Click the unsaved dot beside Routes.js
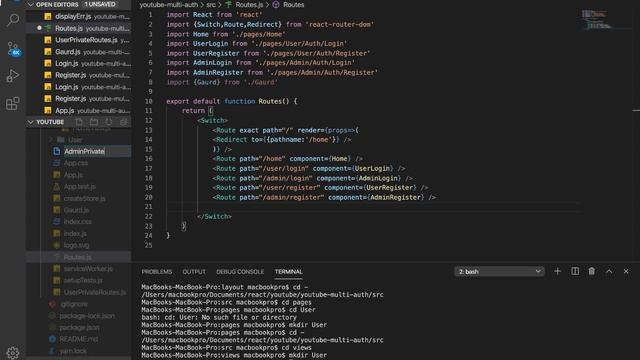640x360 pixels. pyautogui.click(x=39, y=28)
